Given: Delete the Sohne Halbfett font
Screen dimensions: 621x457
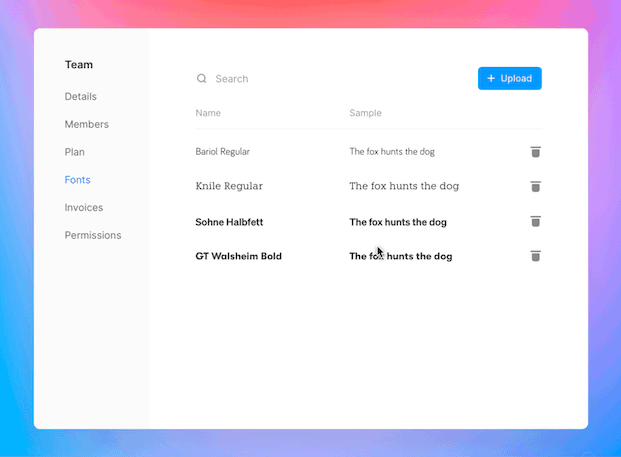Looking at the screenshot, I should tap(535, 221).
